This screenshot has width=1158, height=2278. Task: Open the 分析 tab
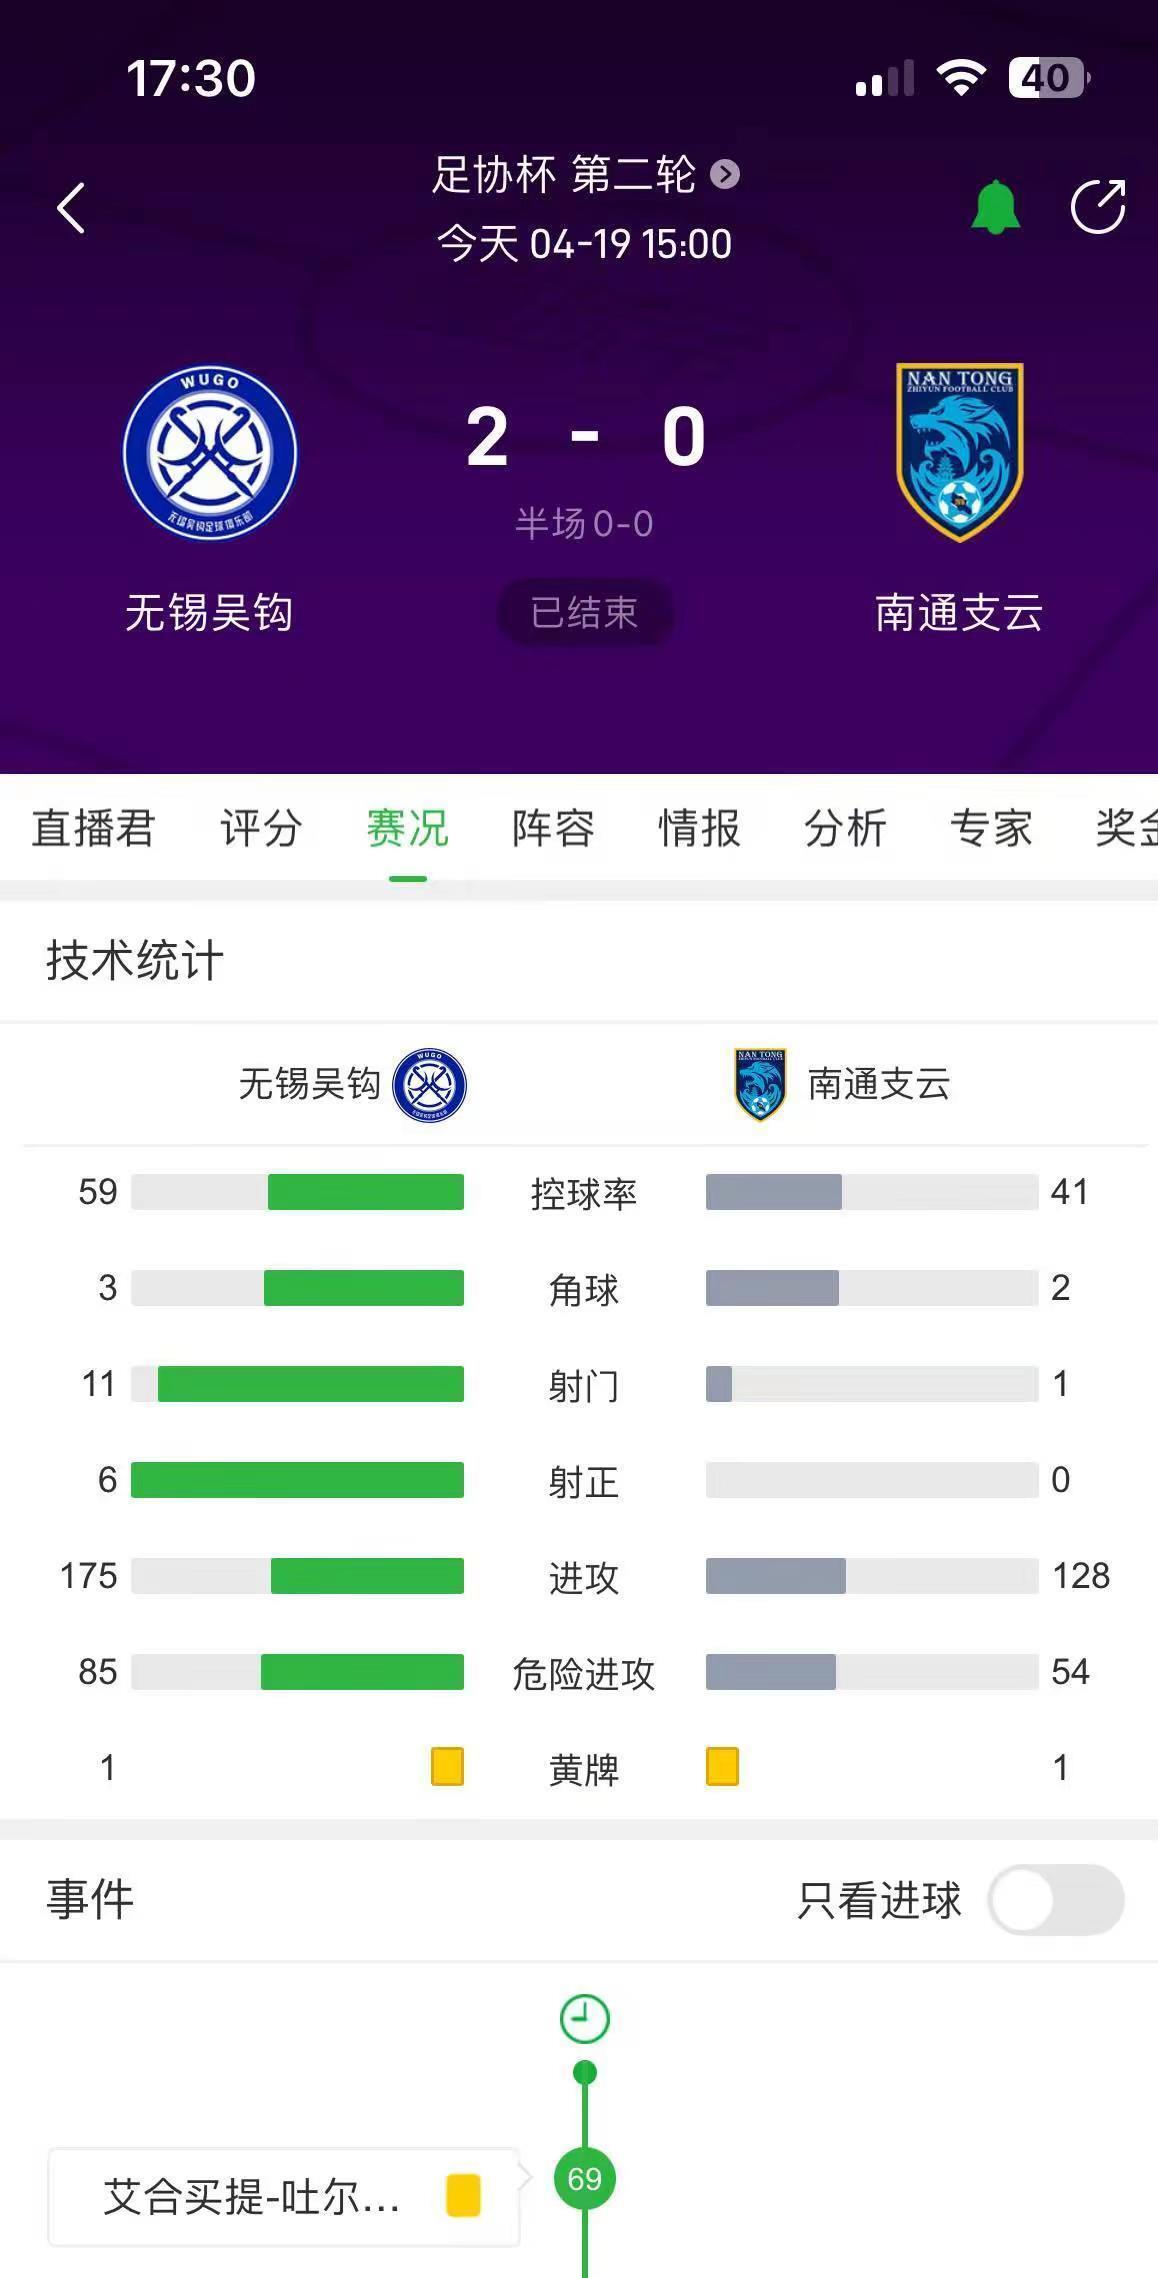(845, 829)
